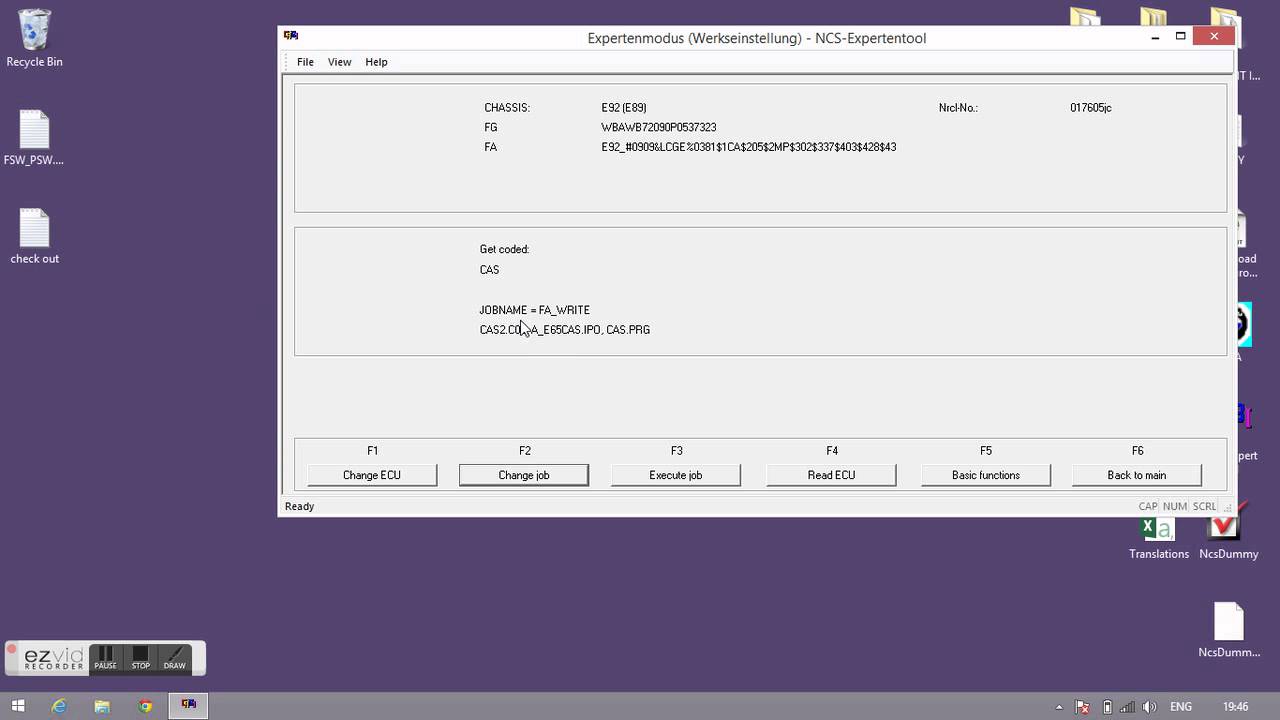Click the FA string starting E92_#0909

[x=749, y=147]
